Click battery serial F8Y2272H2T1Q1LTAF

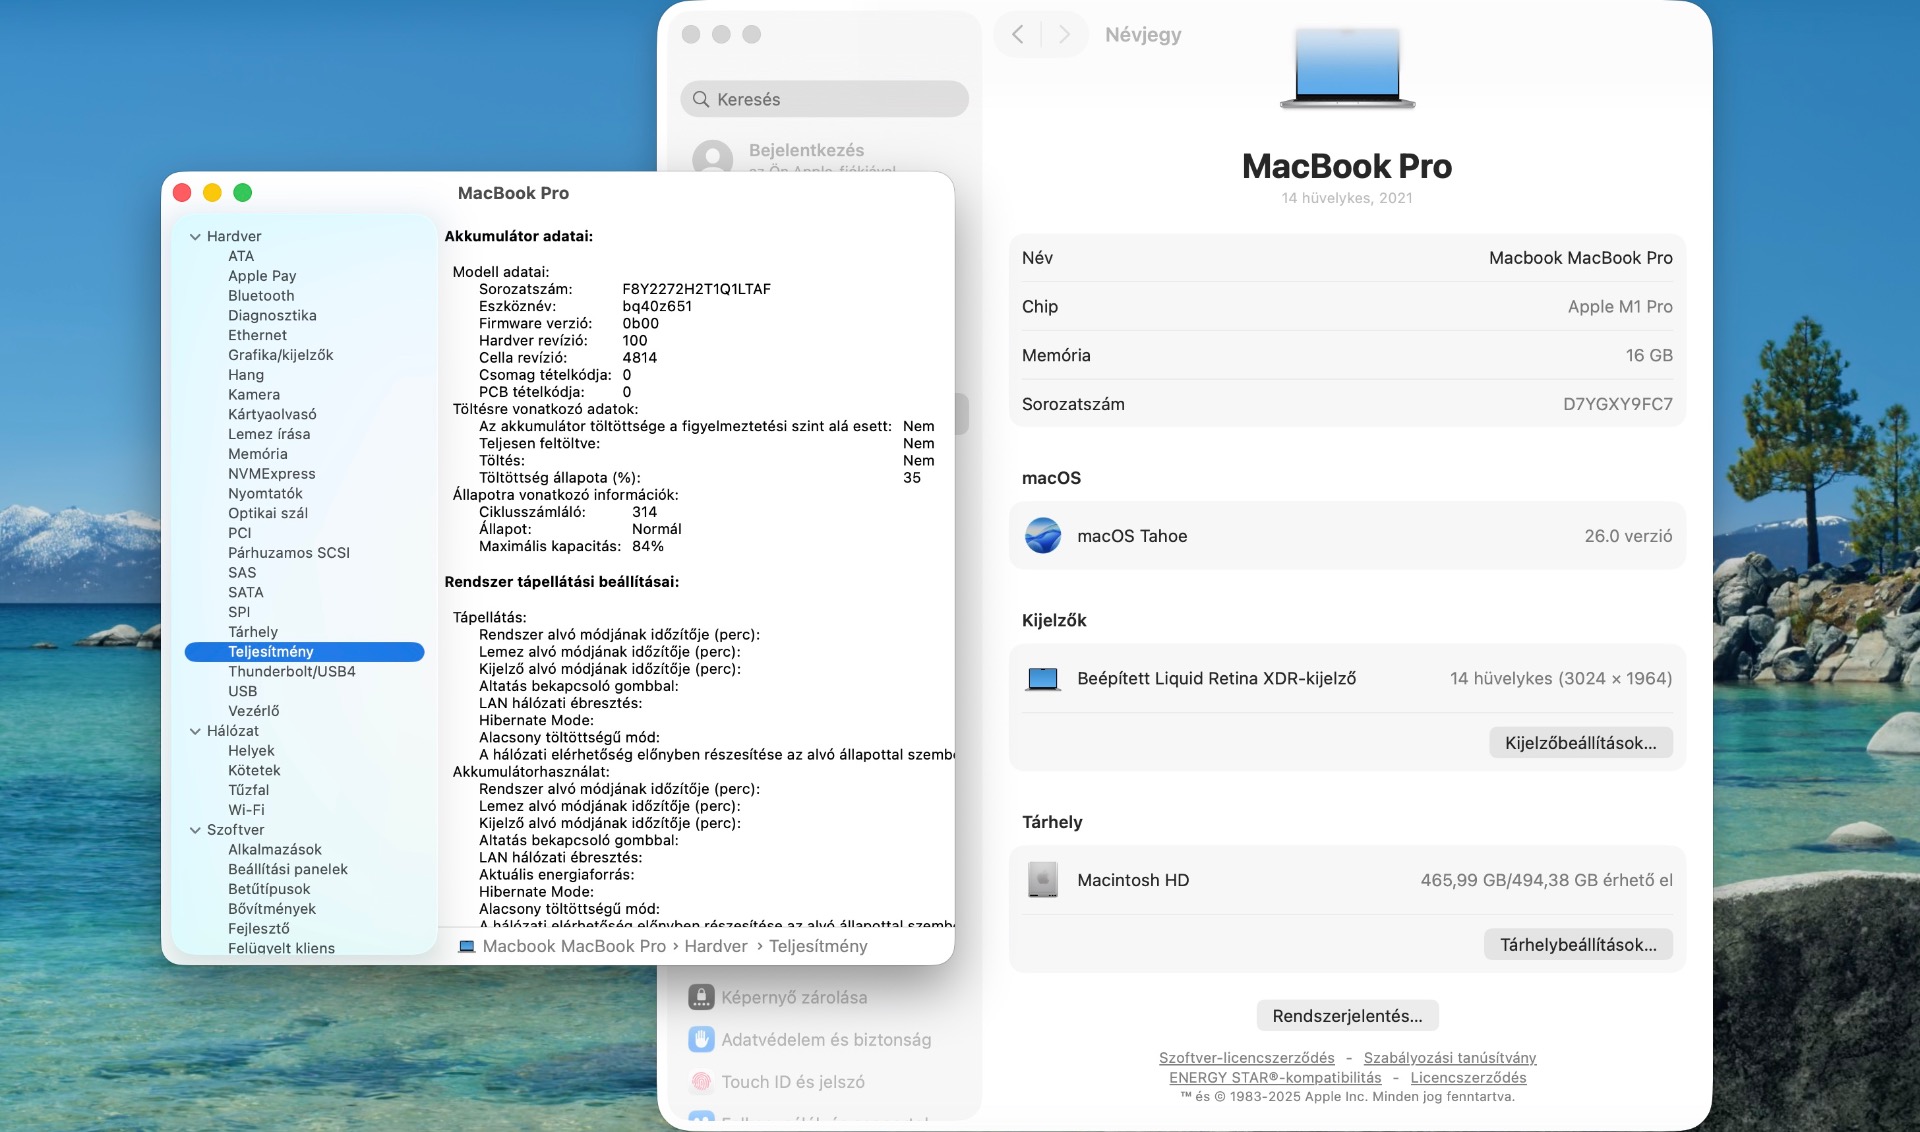pos(696,289)
